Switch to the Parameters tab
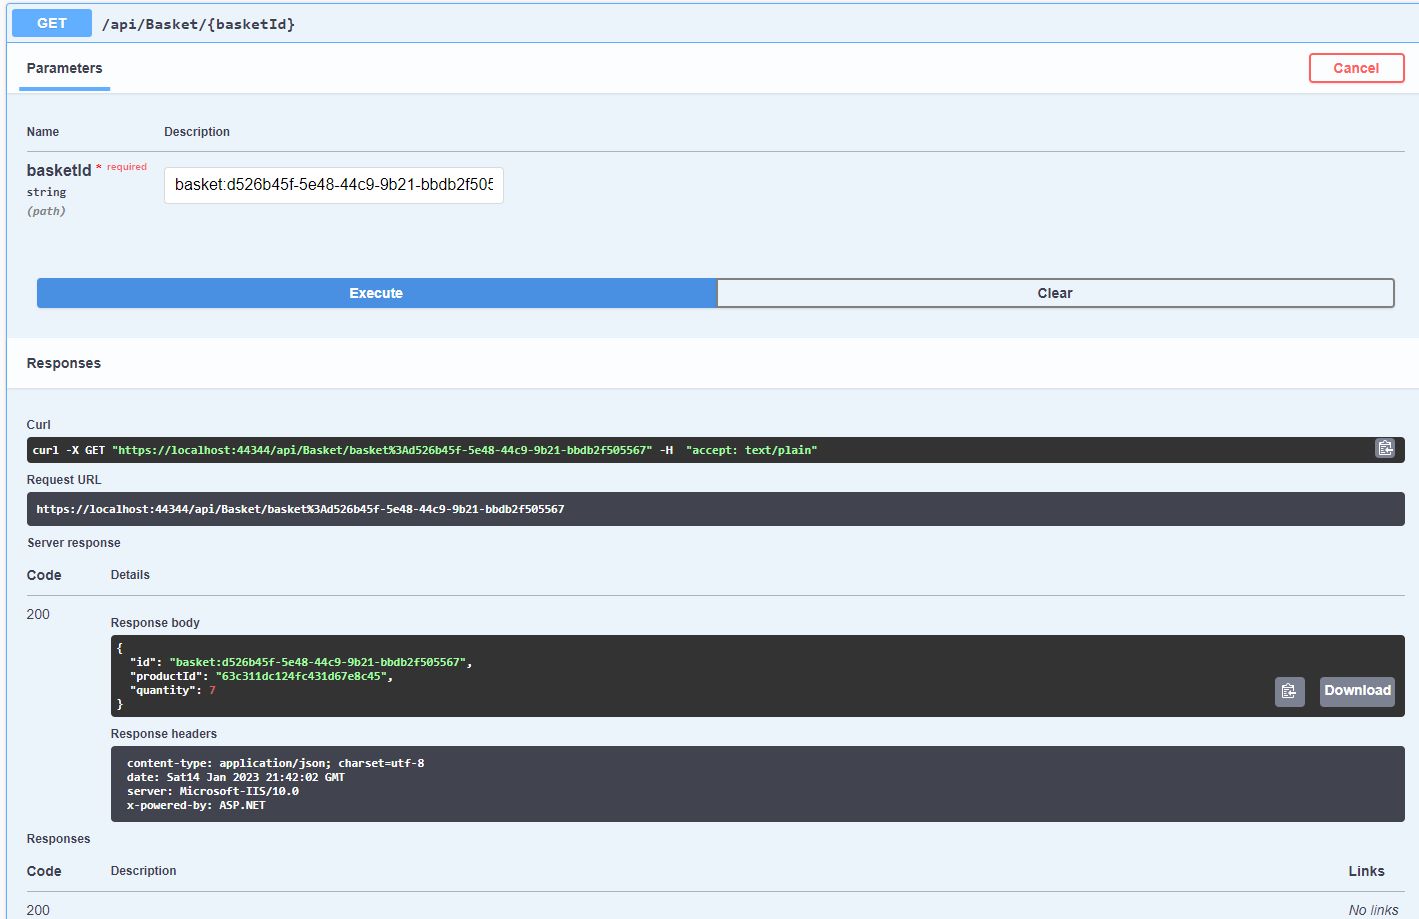This screenshot has height=919, width=1419. pos(63,68)
